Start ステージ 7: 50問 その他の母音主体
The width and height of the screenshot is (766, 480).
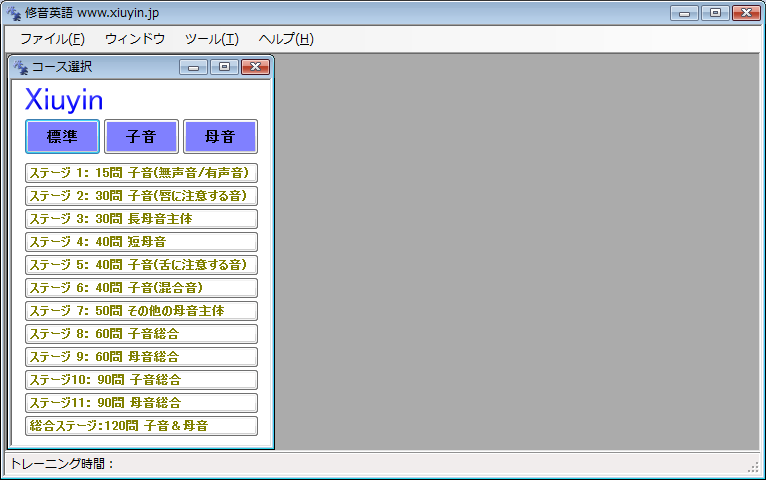[141, 311]
